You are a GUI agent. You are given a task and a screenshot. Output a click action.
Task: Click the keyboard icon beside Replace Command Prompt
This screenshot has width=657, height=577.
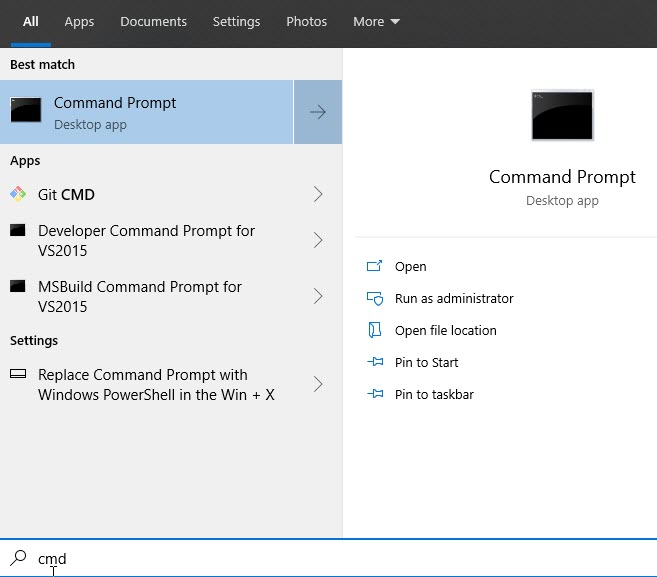coord(18,373)
